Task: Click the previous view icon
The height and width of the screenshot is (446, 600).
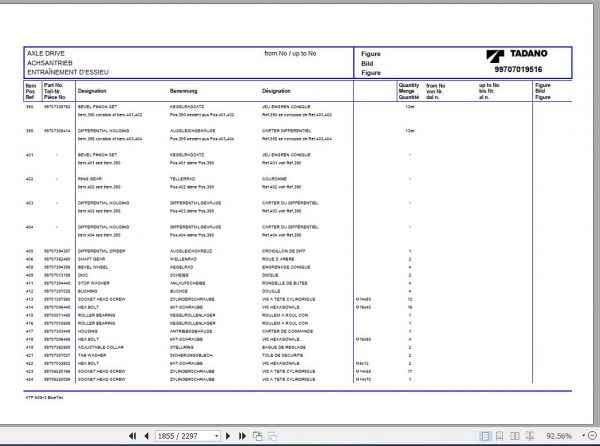Action: pos(258,436)
